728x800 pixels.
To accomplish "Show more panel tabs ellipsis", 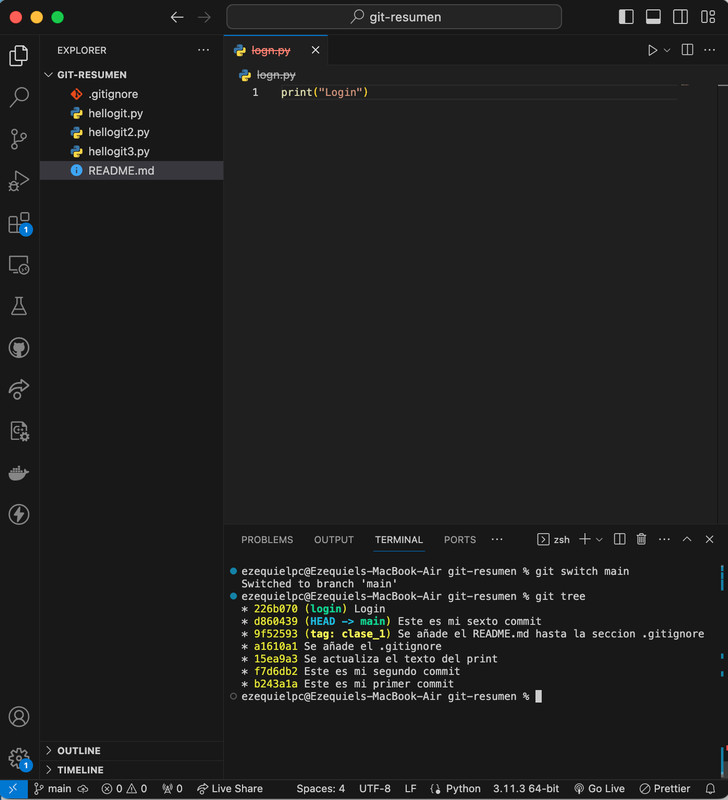I will click(497, 539).
